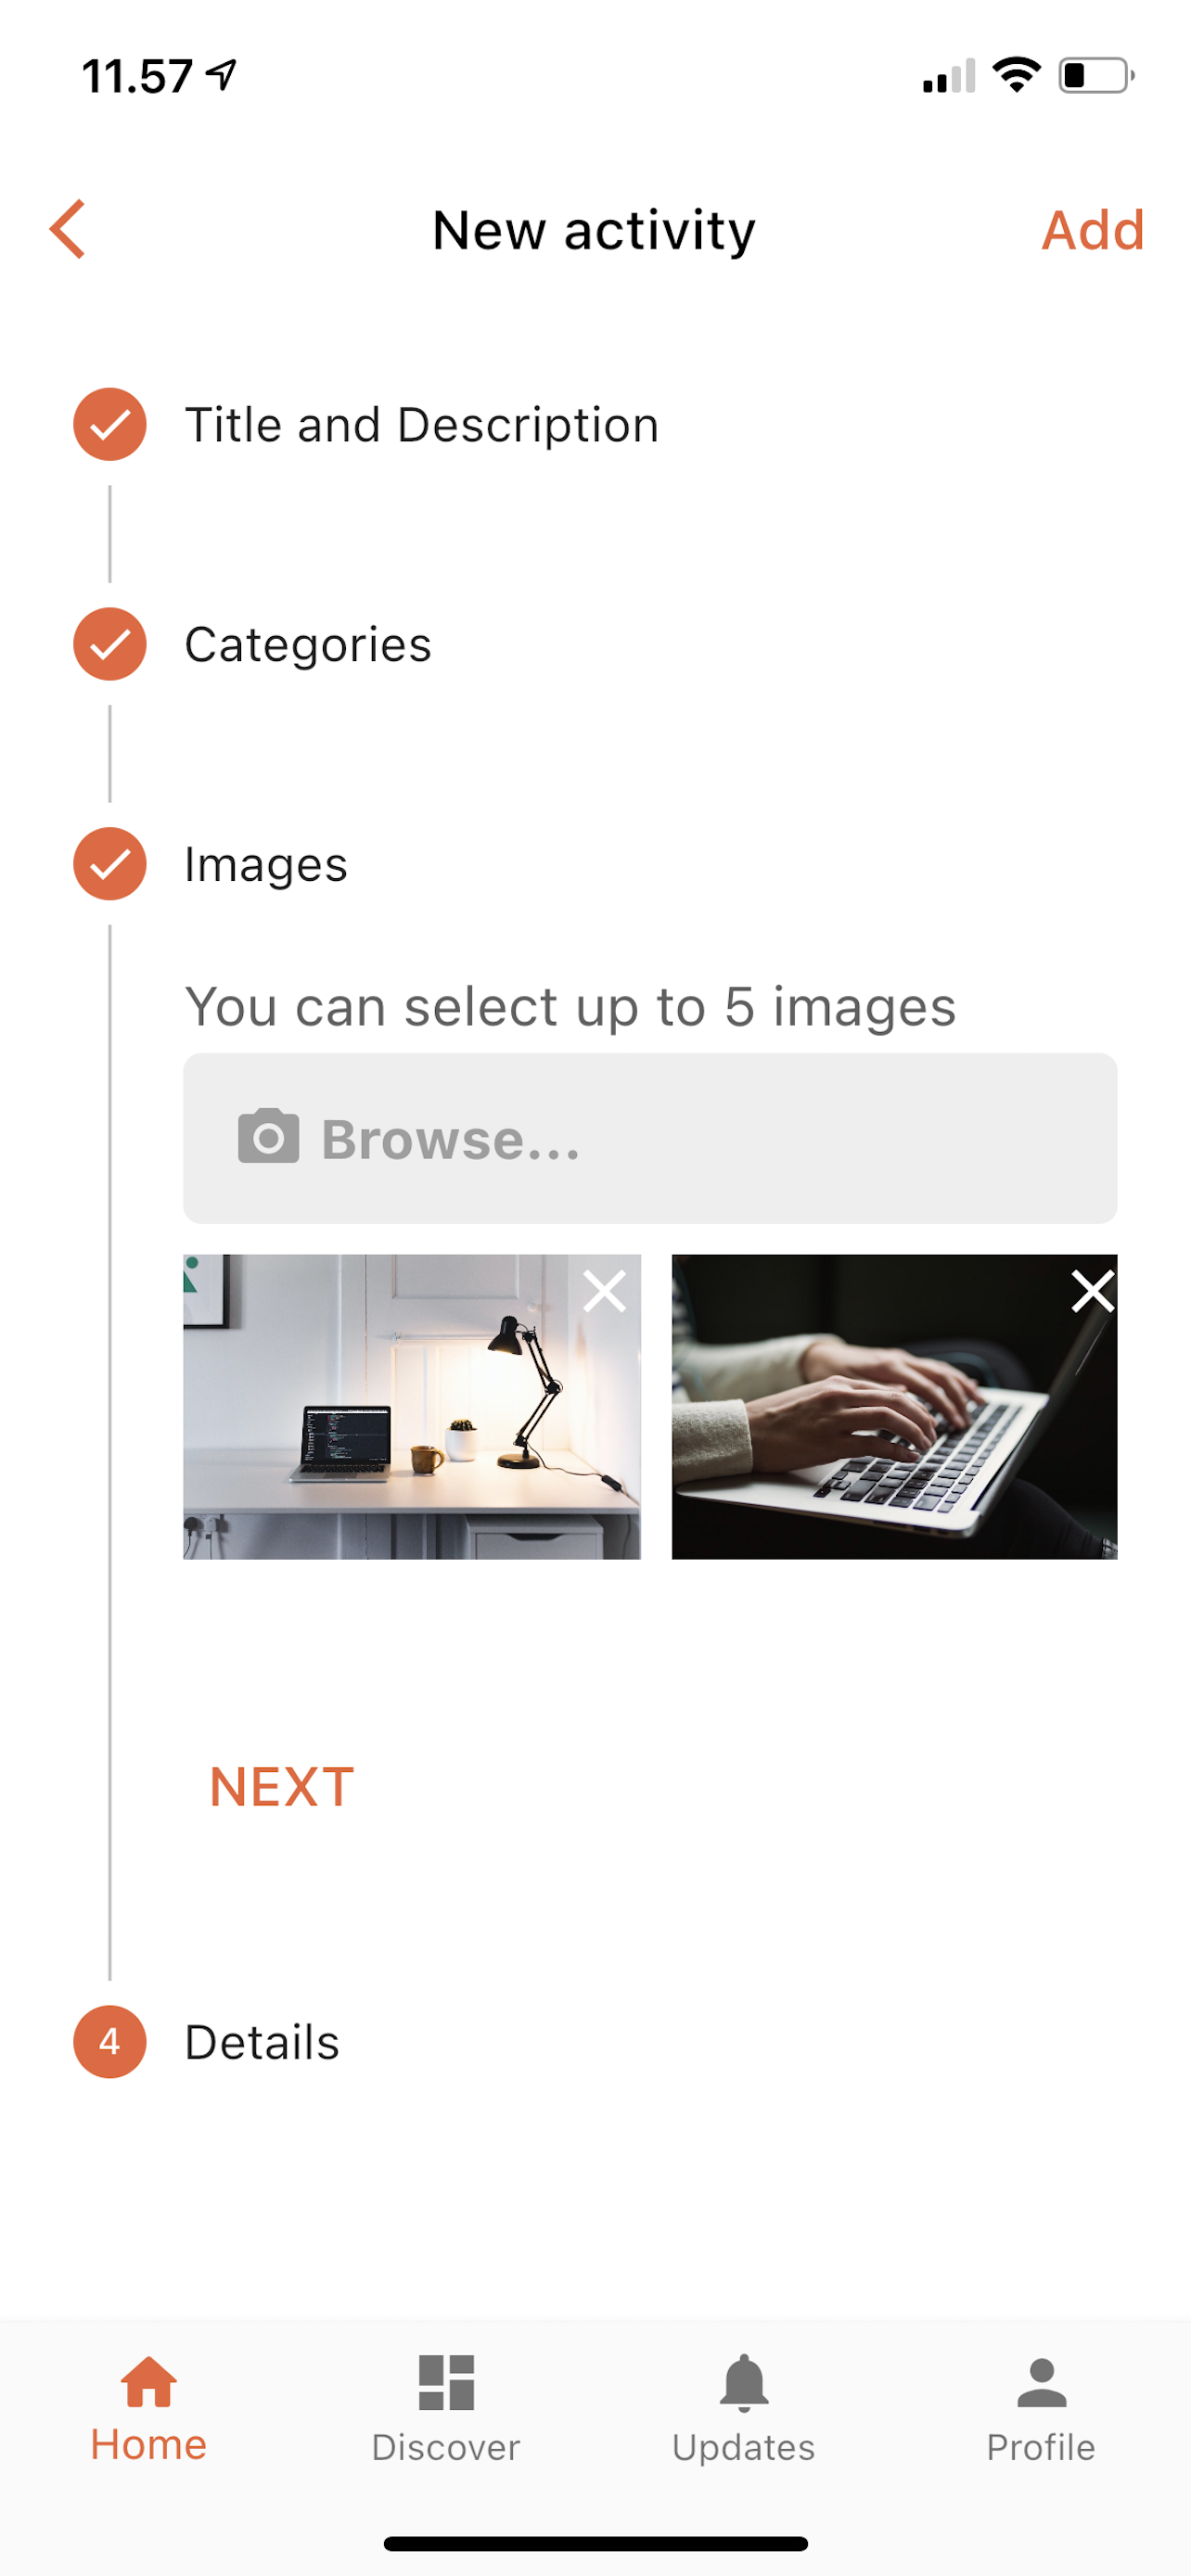
Task: Open the Browse... image picker field
Action: tap(650, 1138)
